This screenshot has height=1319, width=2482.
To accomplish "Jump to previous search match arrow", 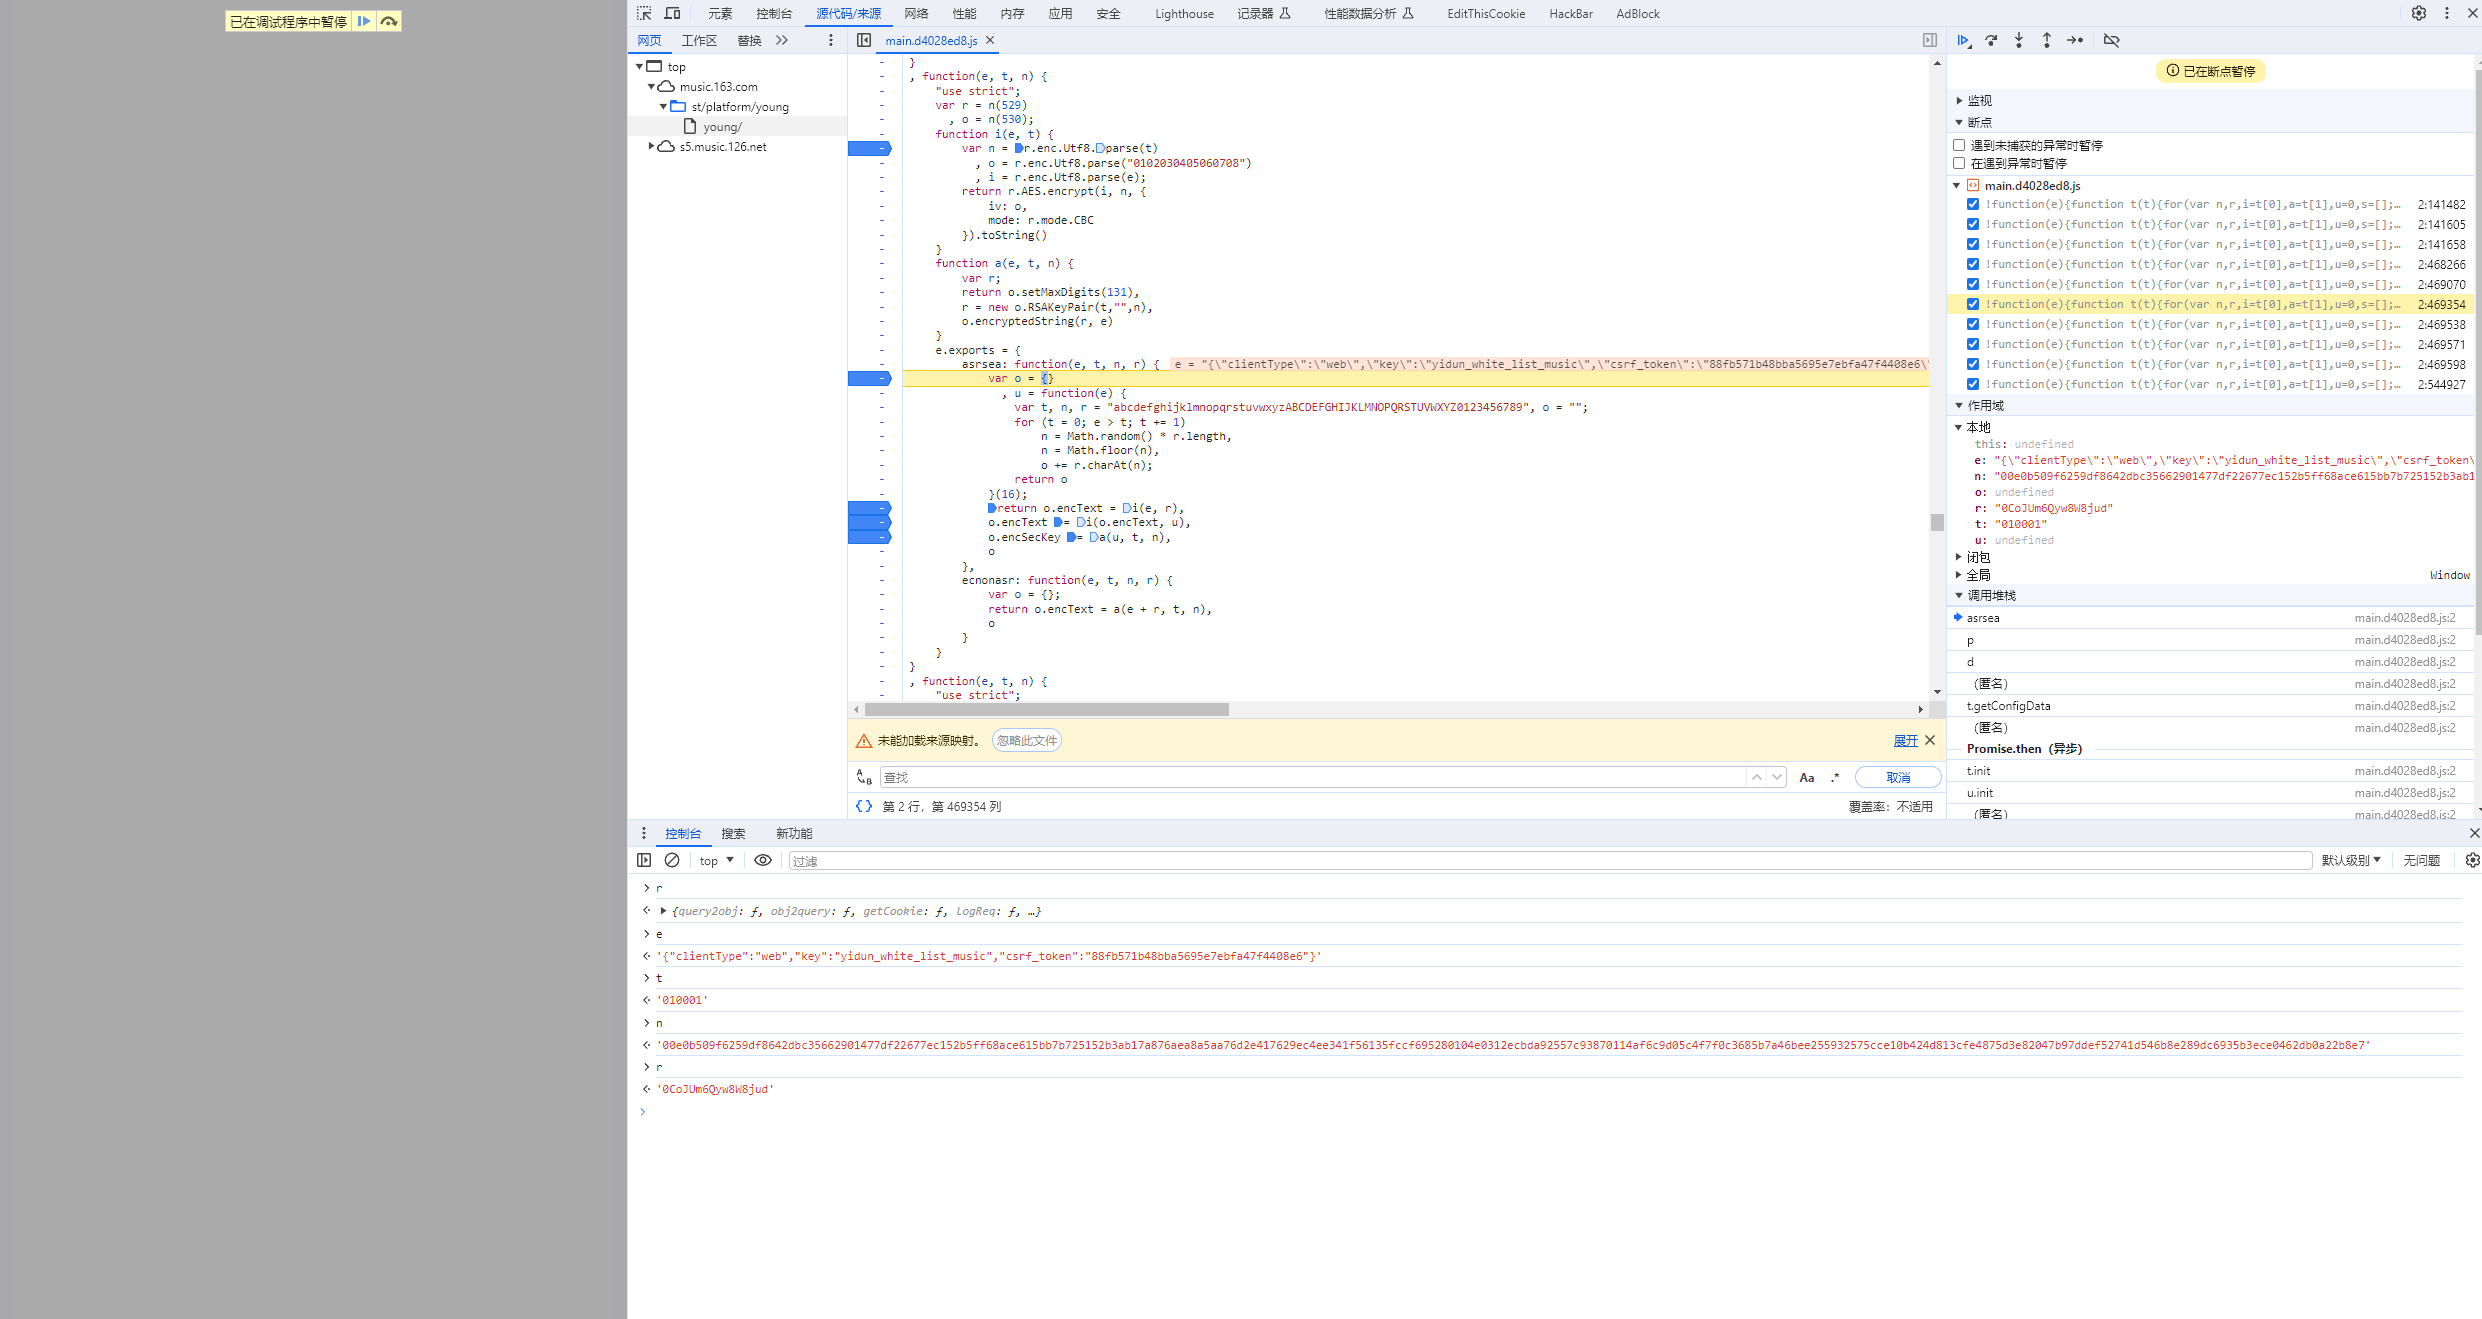I will (x=1757, y=777).
